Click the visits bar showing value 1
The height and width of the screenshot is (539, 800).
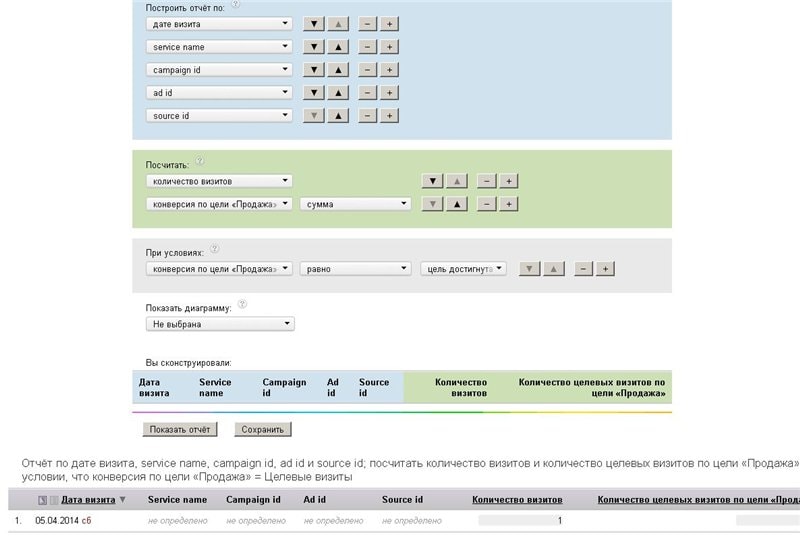point(521,521)
